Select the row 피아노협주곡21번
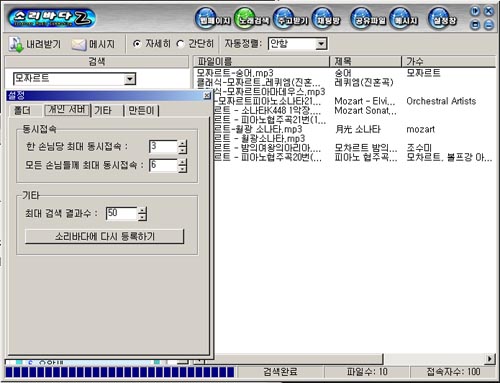The height and width of the screenshot is (383, 500). point(270,120)
